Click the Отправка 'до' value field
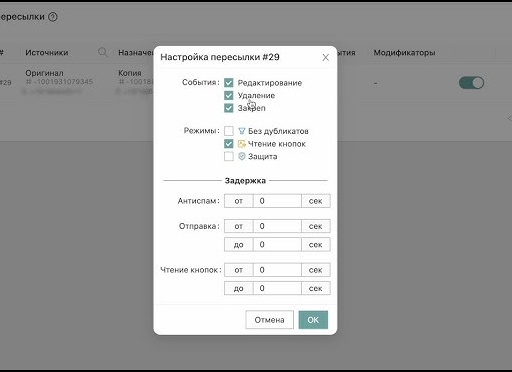The width and height of the screenshot is (512, 372). [277, 244]
